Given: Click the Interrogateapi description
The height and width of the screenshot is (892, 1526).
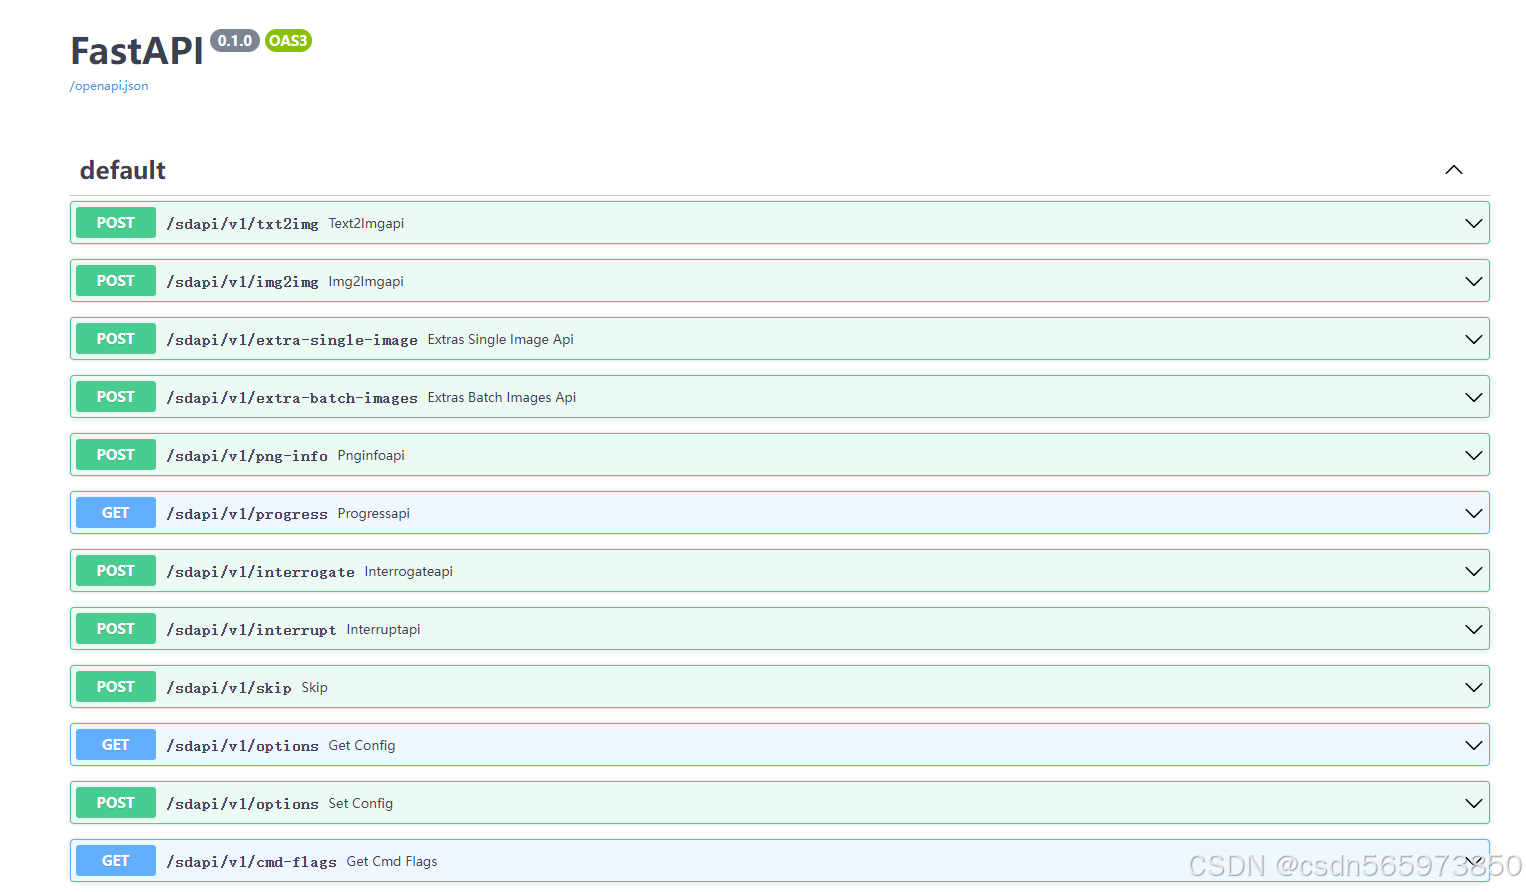Looking at the screenshot, I should point(409,571).
